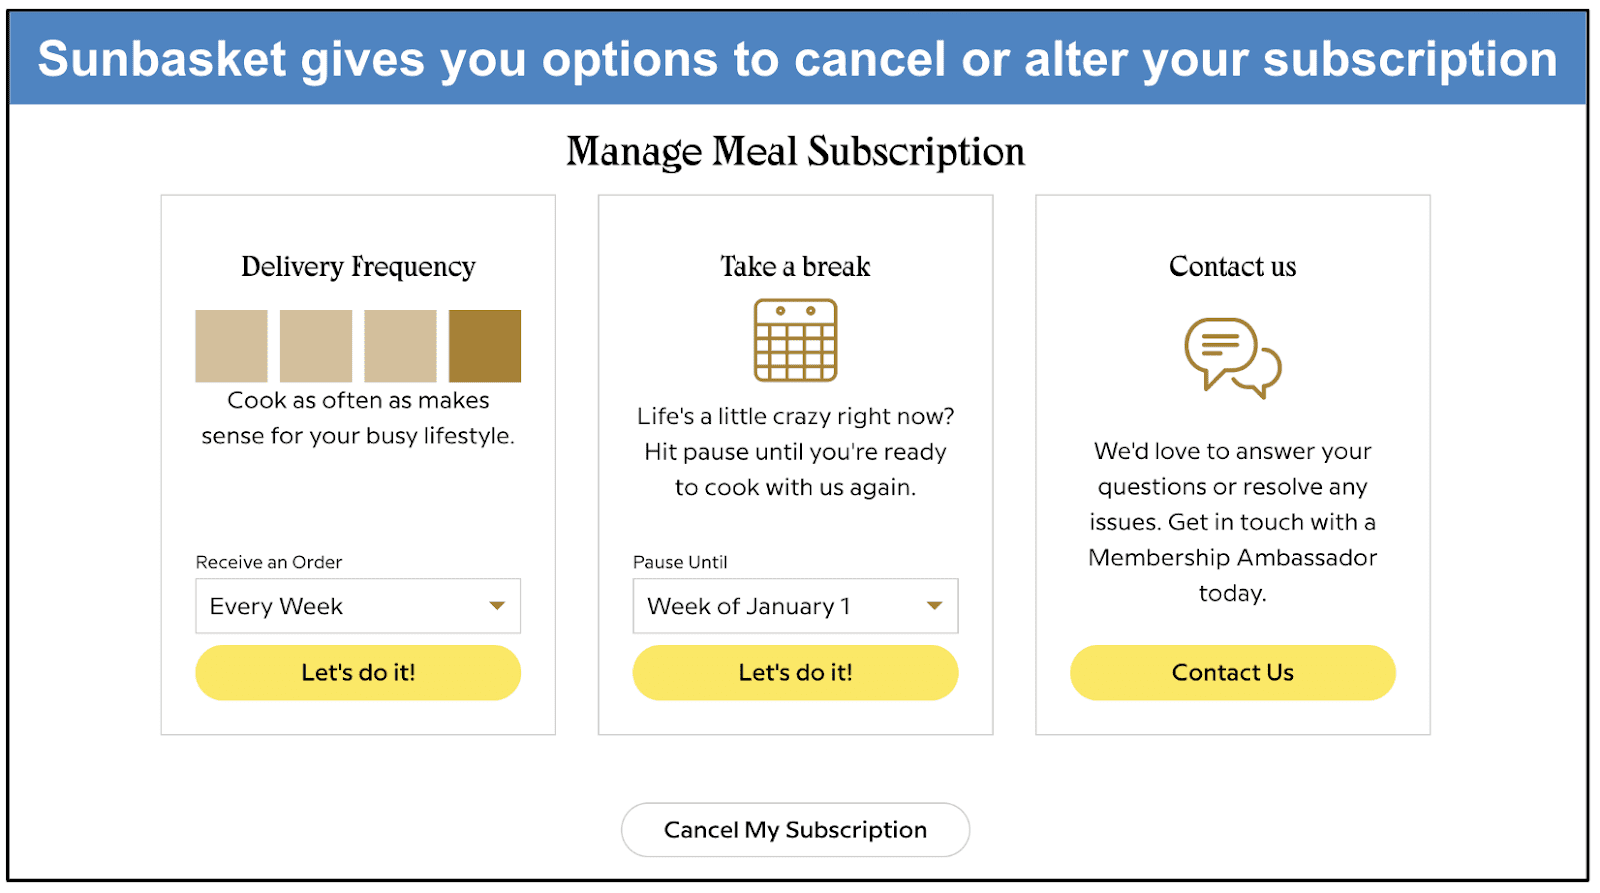
Task: Click the Manage Meal Subscription title
Action: pos(795,152)
